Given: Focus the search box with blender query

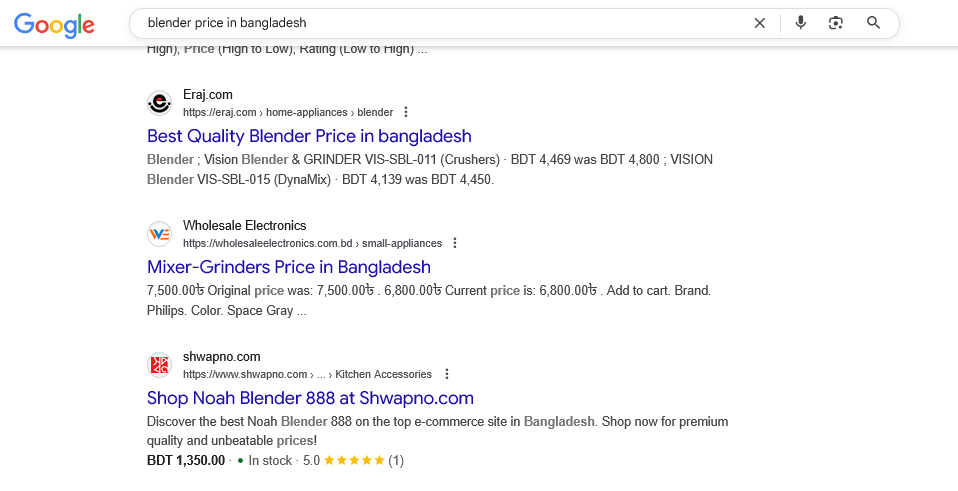Looking at the screenshot, I should point(440,23).
